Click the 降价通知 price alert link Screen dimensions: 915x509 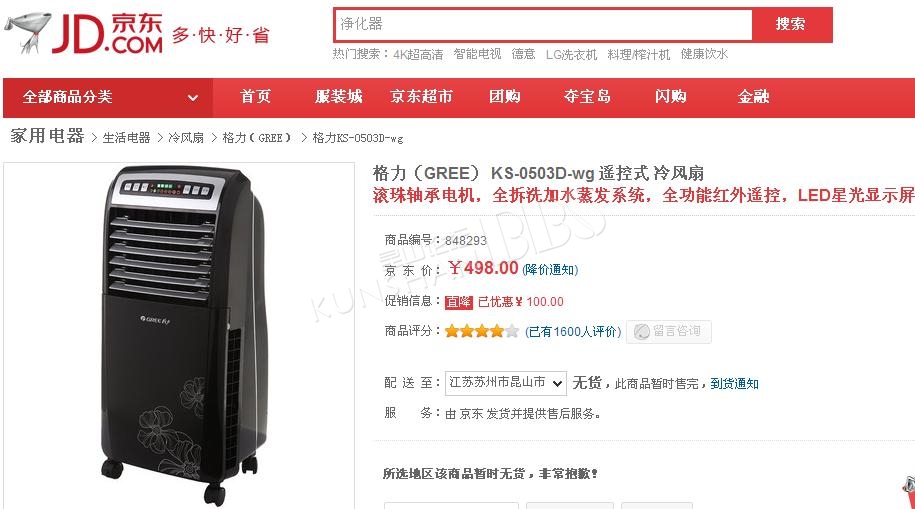click(x=550, y=269)
